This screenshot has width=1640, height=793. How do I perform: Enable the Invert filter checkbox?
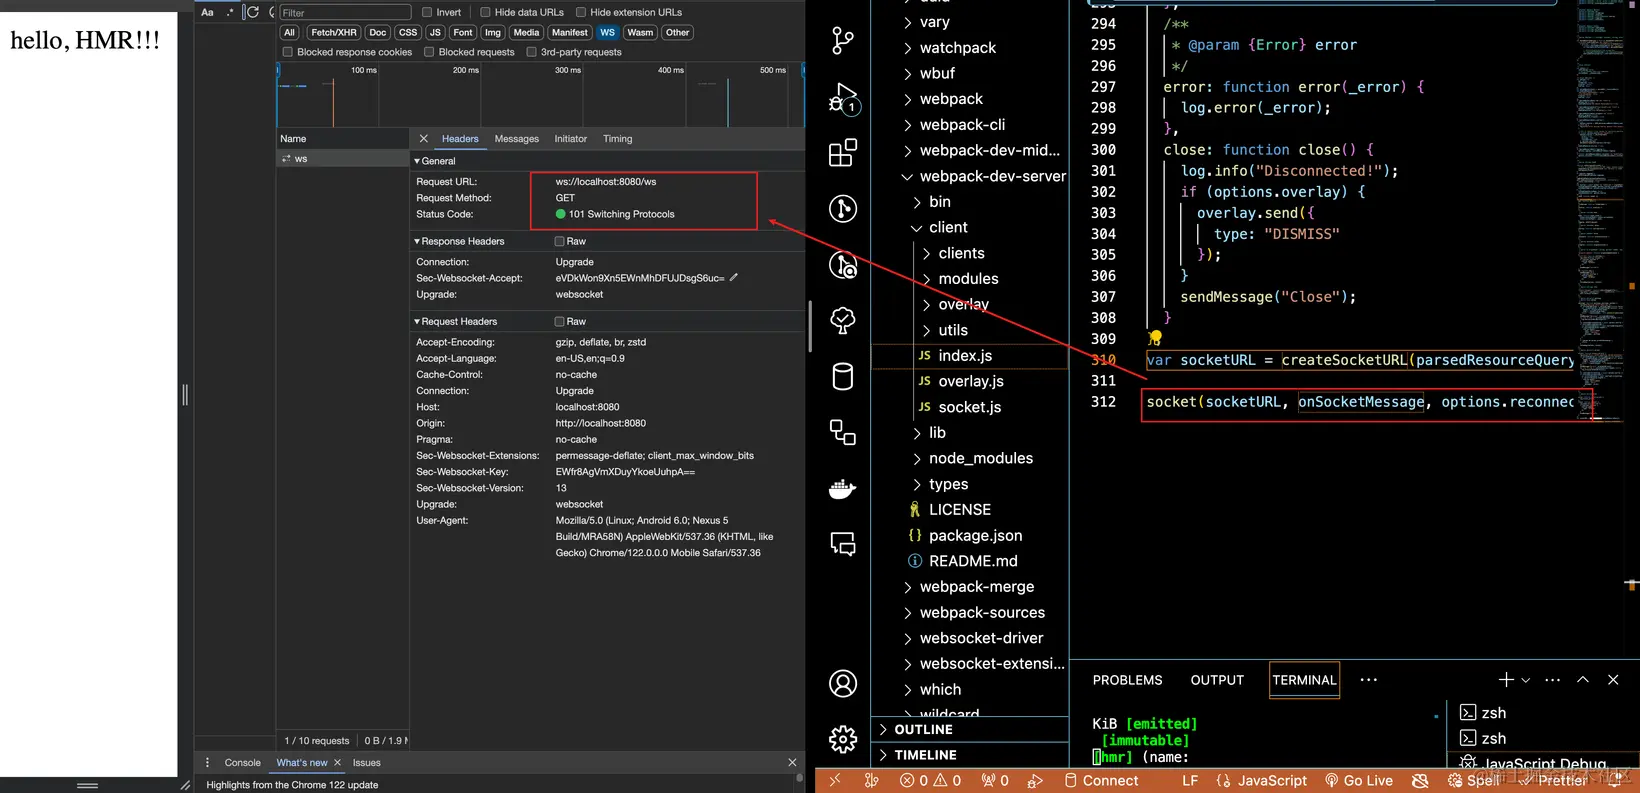coord(427,12)
